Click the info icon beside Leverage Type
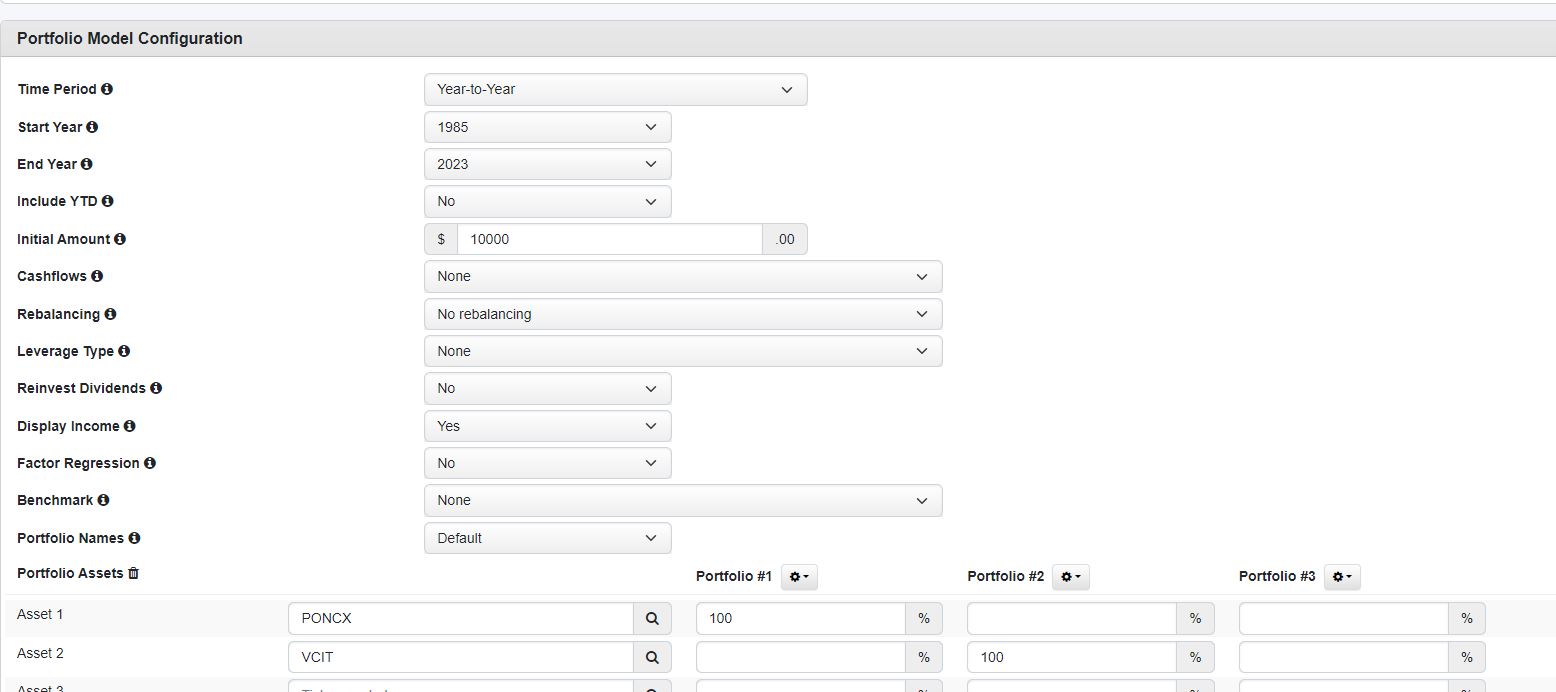 [124, 351]
